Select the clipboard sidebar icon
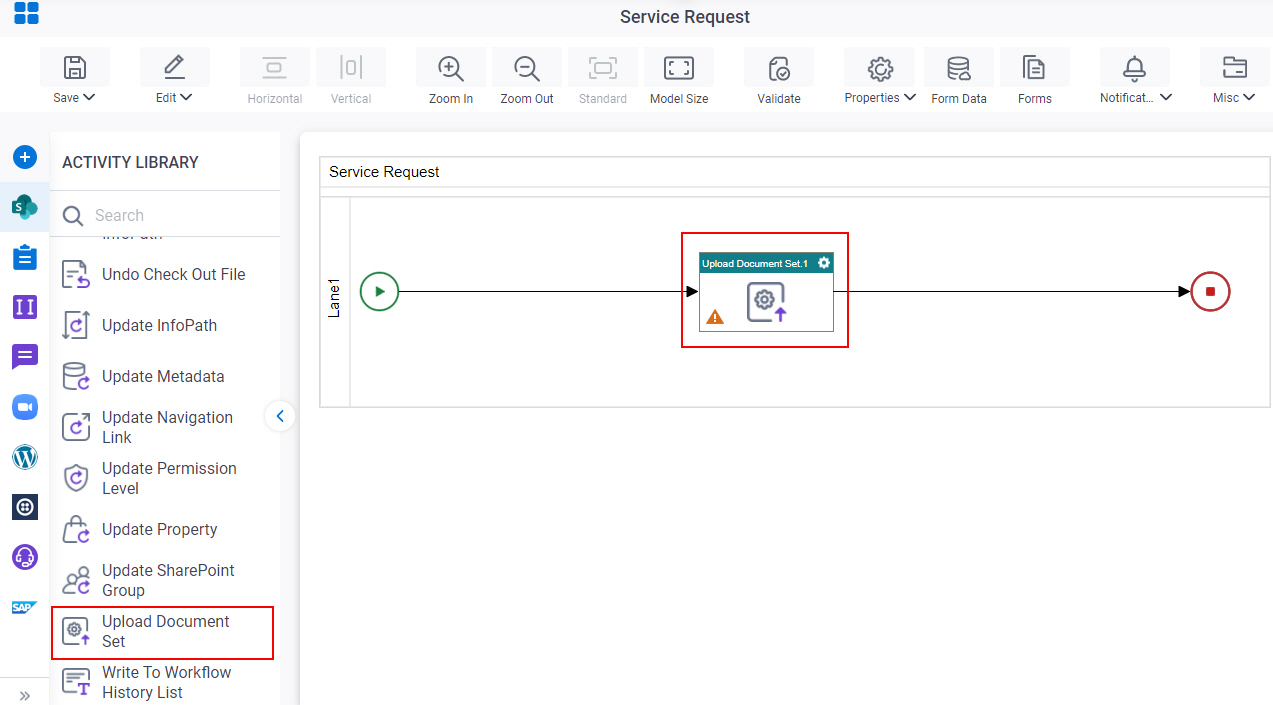Viewport: 1273px width, 705px height. 25,257
